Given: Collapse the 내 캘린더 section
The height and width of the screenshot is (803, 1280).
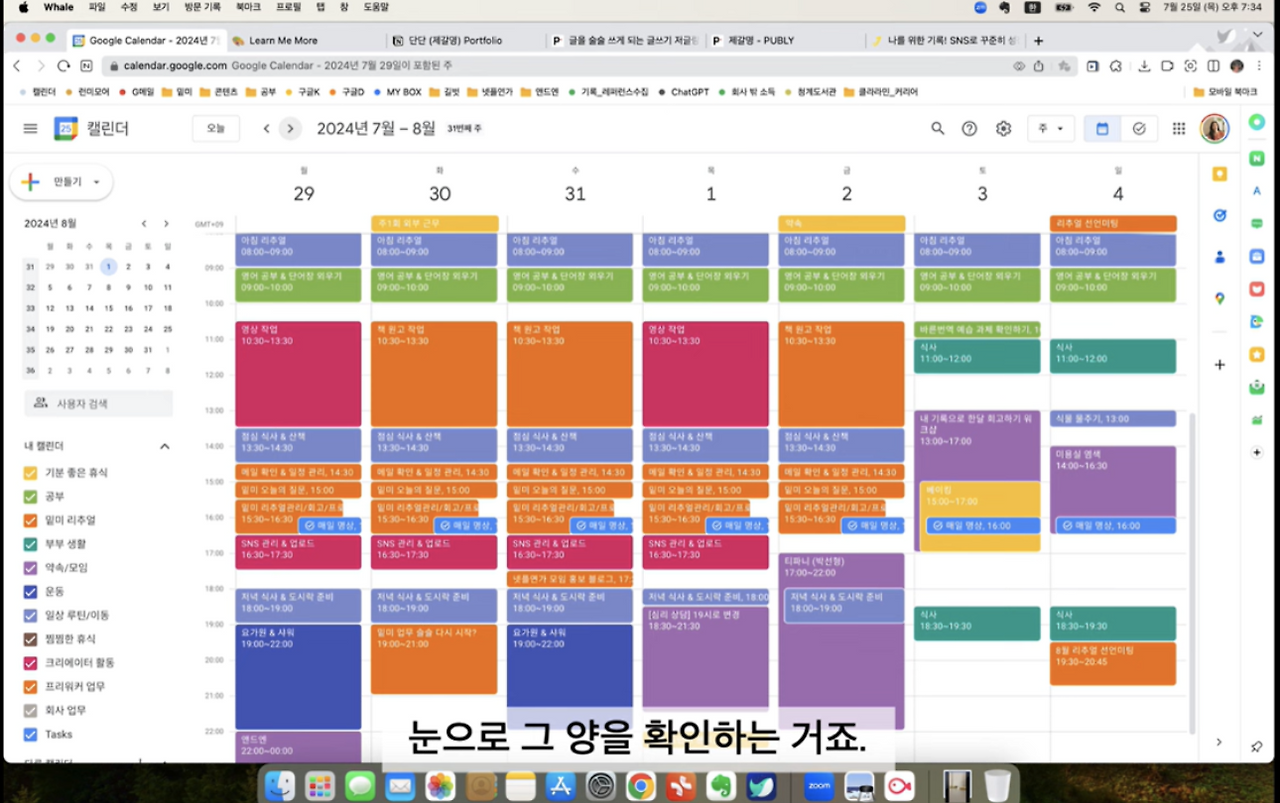Looking at the screenshot, I should click(x=164, y=446).
